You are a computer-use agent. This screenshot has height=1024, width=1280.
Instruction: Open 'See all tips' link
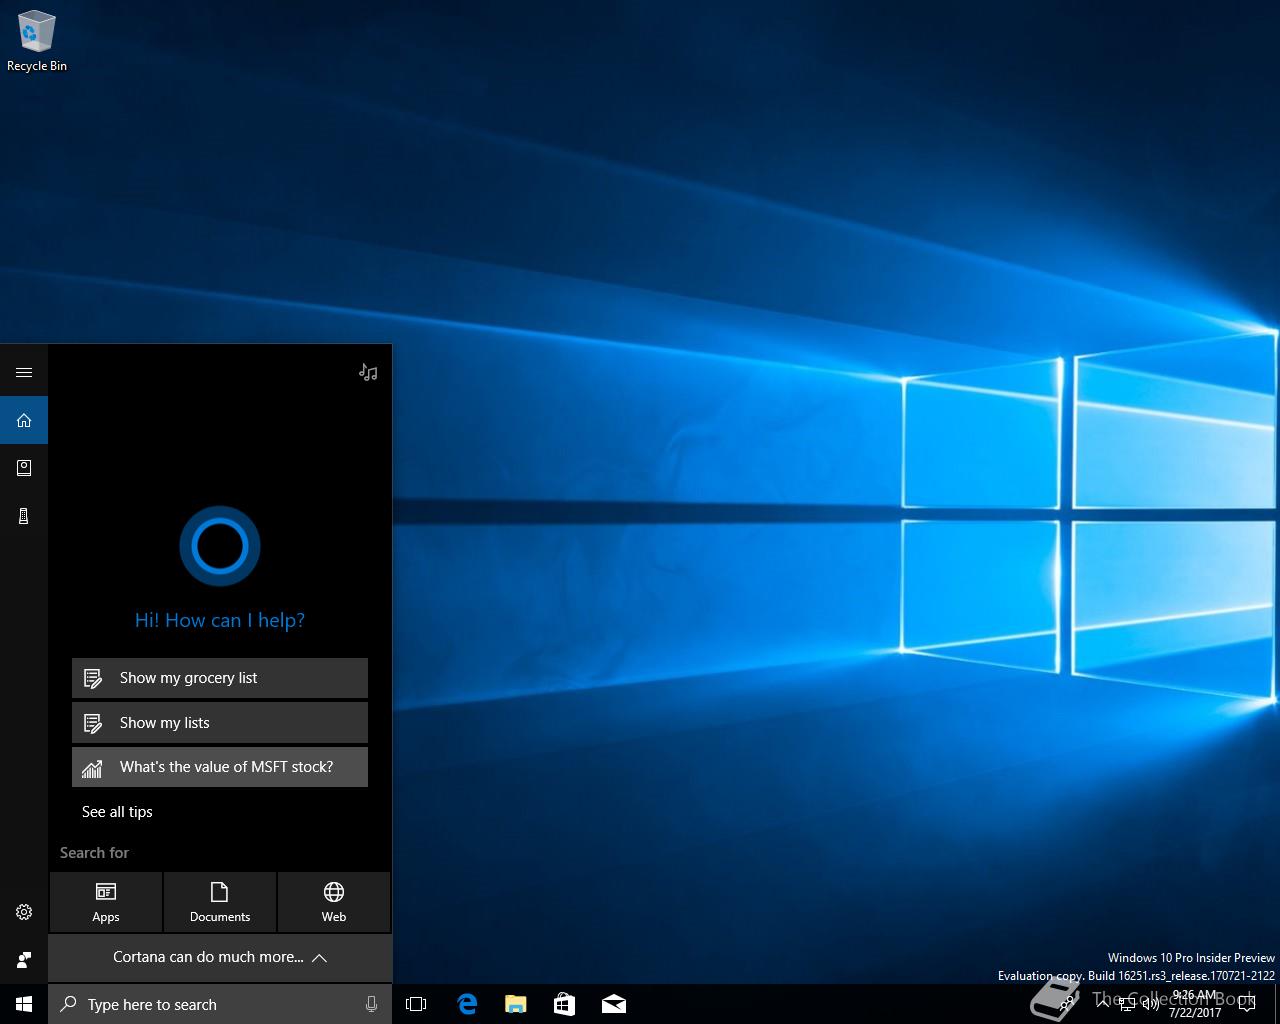click(x=117, y=812)
